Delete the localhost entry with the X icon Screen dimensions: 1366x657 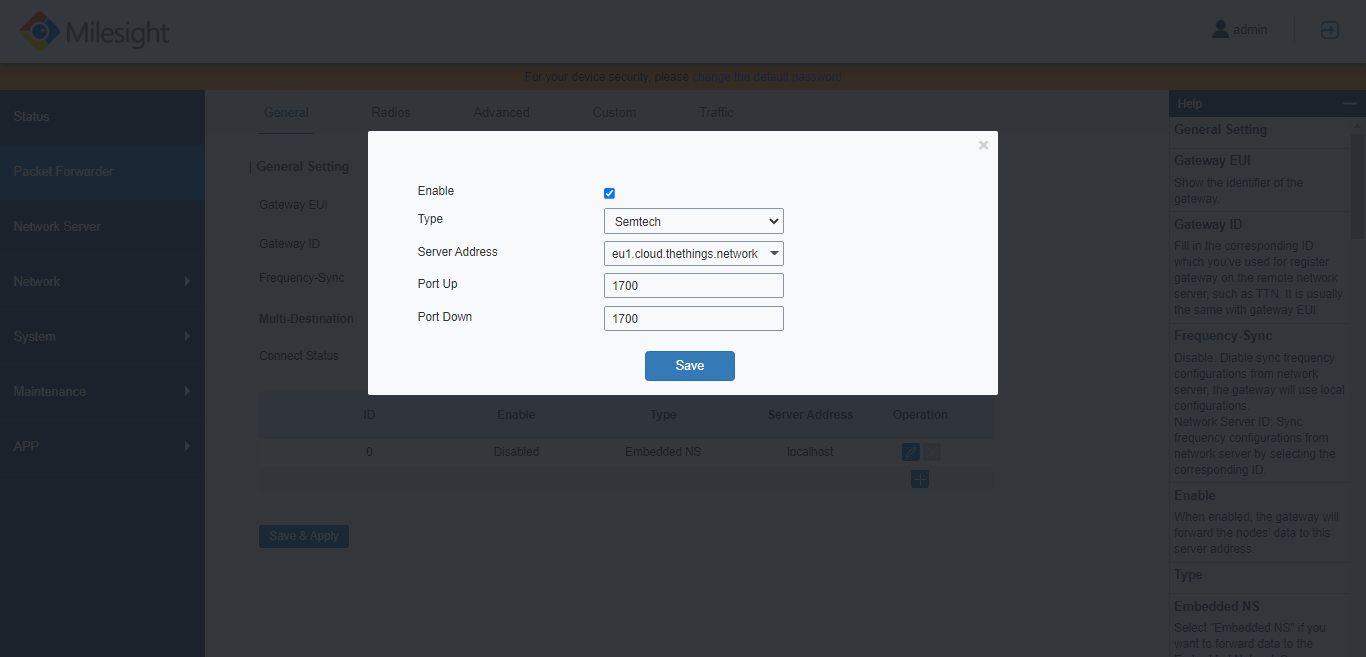click(x=931, y=451)
